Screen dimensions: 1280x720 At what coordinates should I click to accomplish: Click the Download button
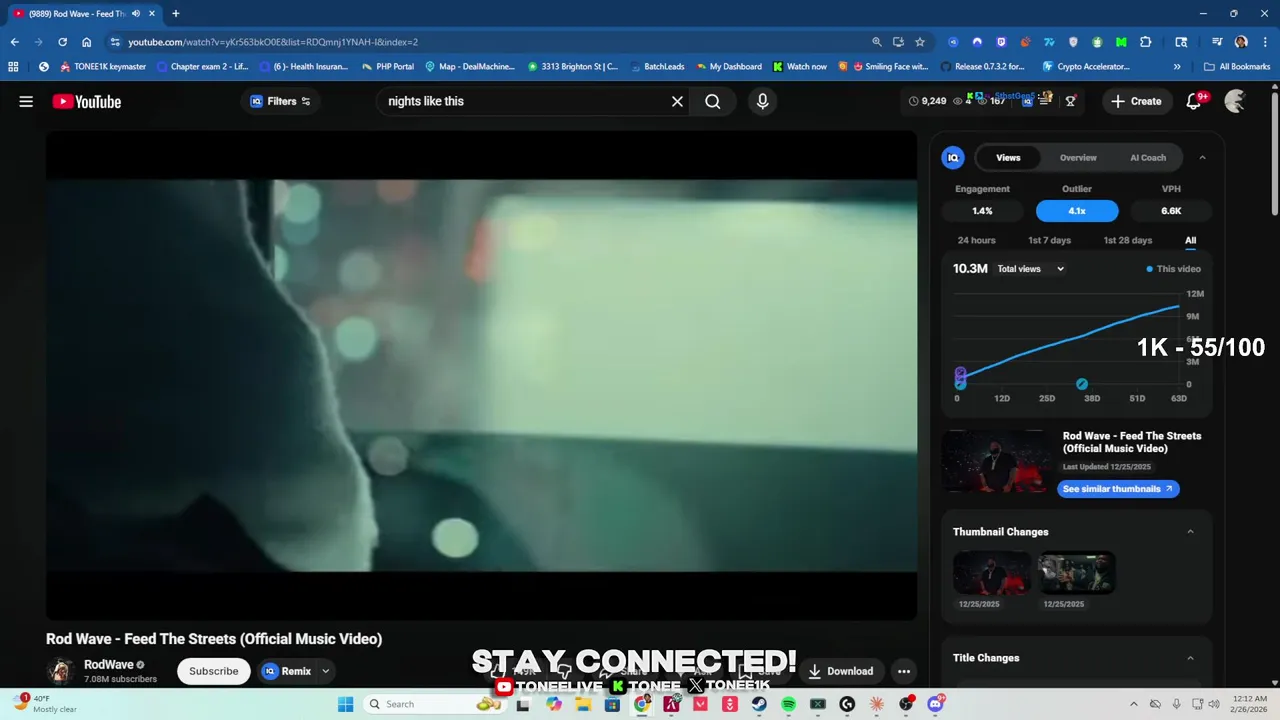pyautogui.click(x=841, y=671)
